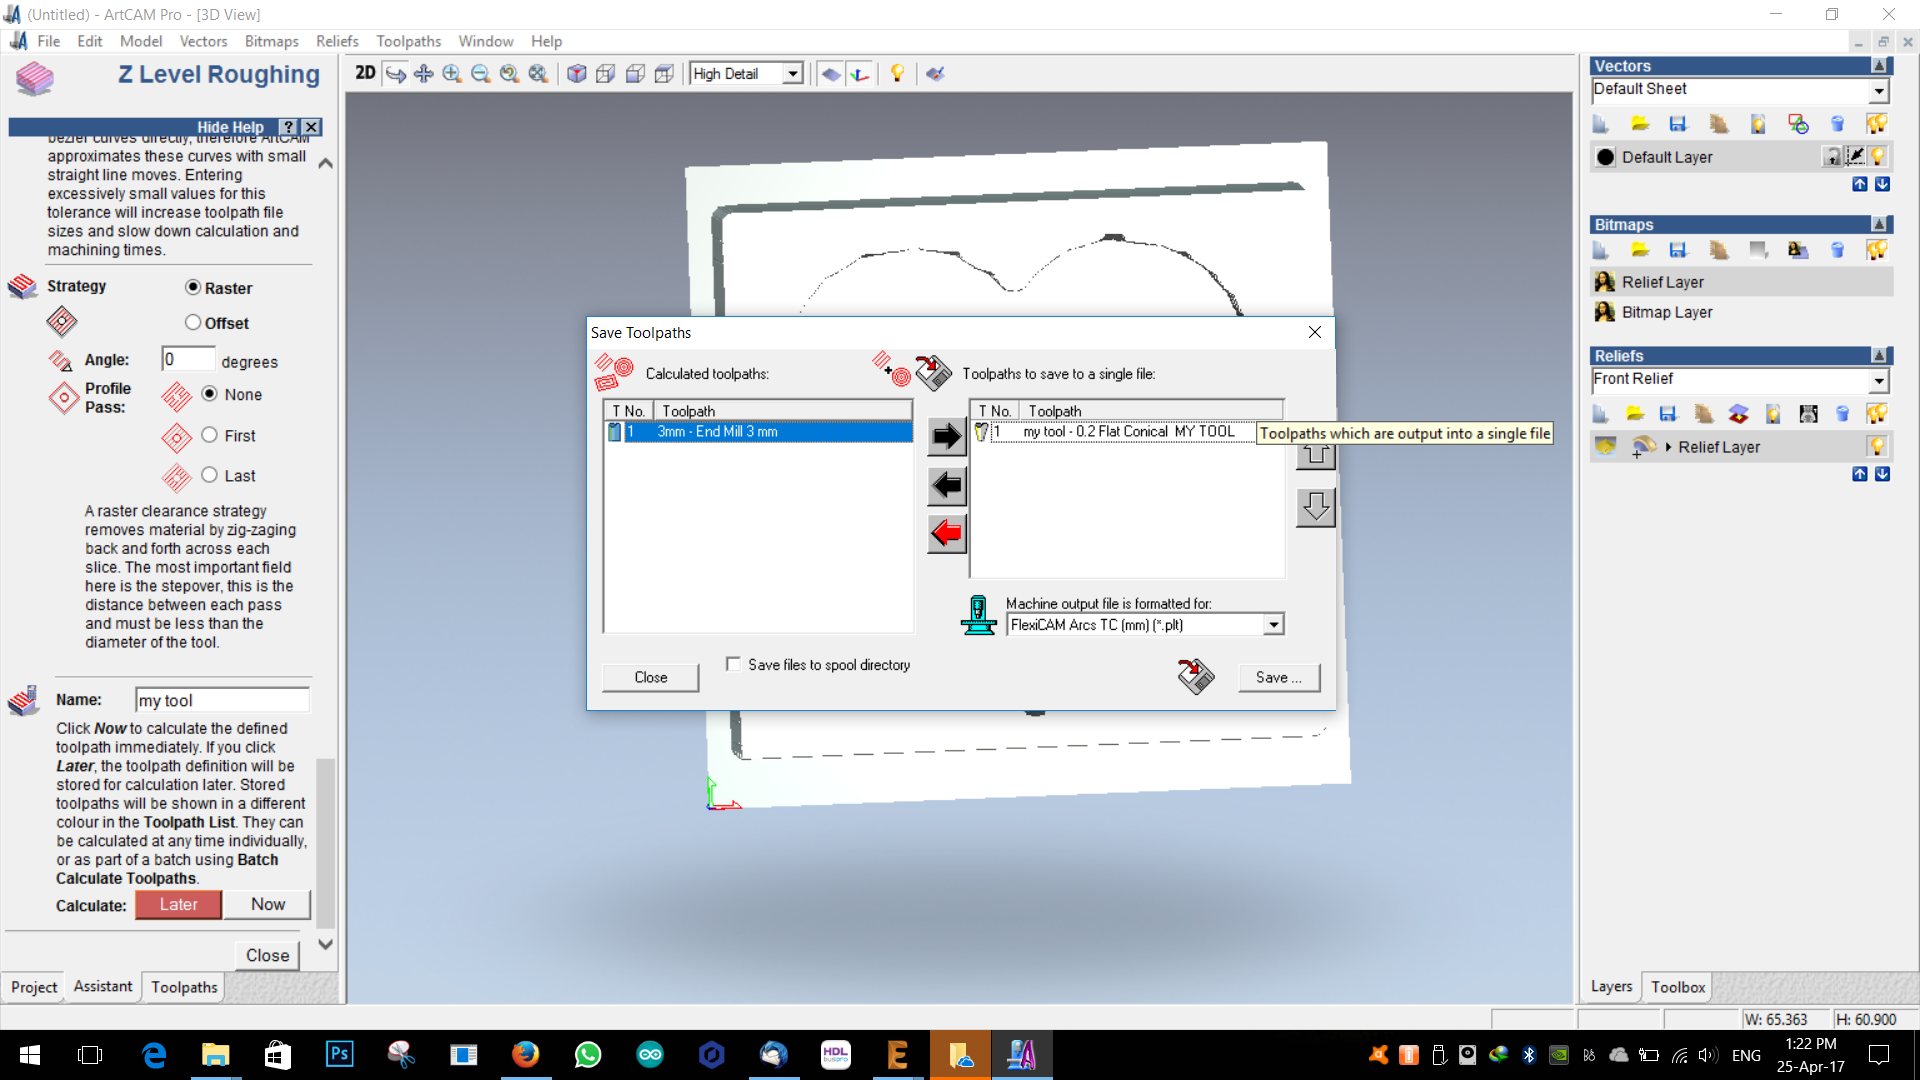The width and height of the screenshot is (1920, 1080).
Task: Toggle the zero plane draw icon
Action: 831,73
